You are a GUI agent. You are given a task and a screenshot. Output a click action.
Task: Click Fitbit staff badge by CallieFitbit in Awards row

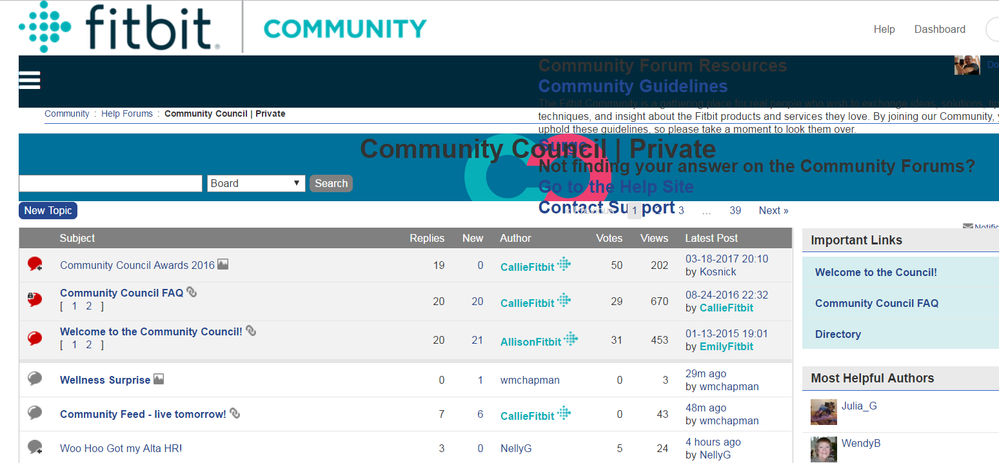pyautogui.click(x=564, y=264)
